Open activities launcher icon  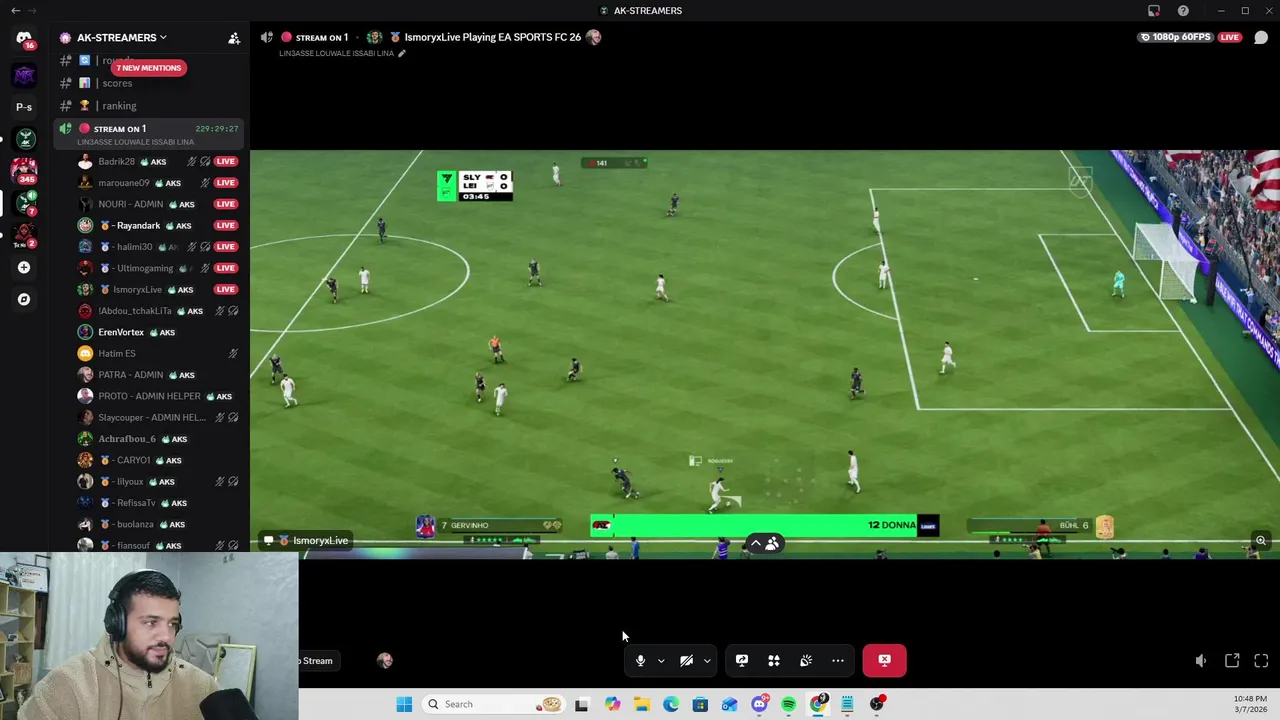pyautogui.click(x=774, y=660)
